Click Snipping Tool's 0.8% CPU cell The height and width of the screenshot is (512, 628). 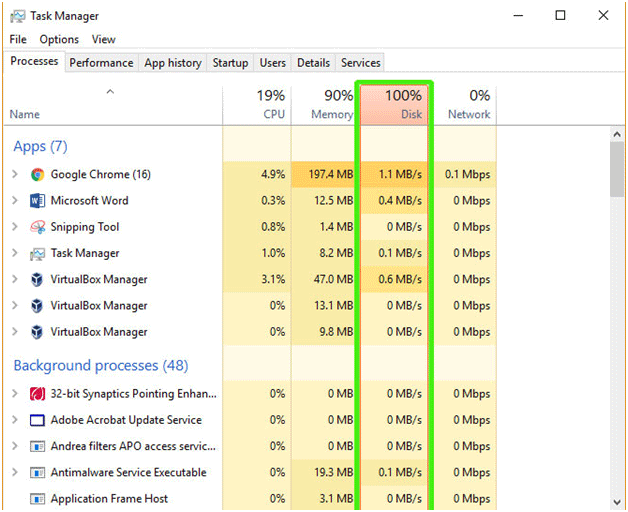pyautogui.click(x=257, y=227)
